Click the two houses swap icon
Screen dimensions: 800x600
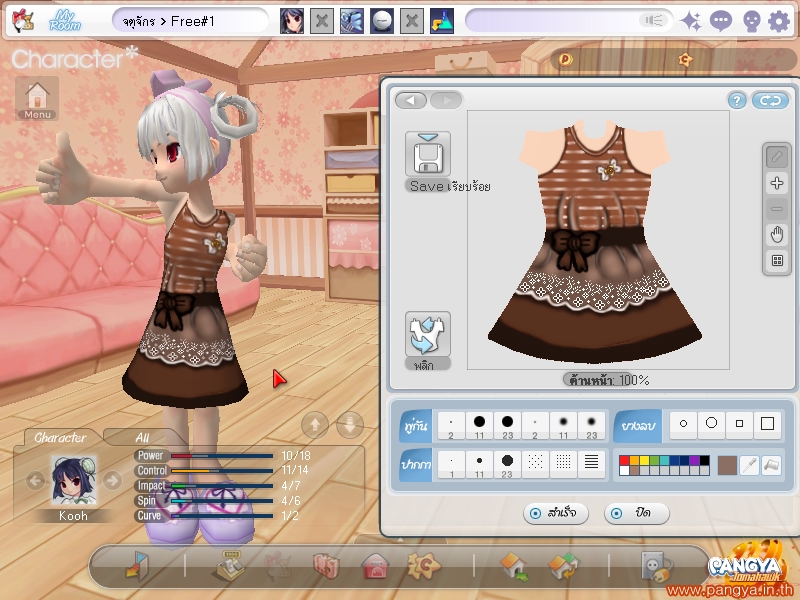[x=563, y=566]
